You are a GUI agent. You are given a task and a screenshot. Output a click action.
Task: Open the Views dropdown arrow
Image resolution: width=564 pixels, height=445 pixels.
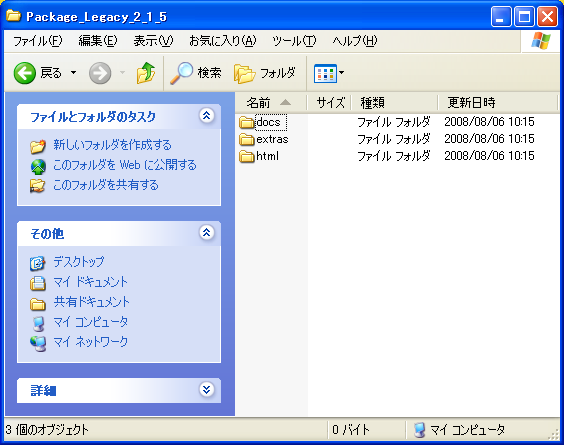(x=341, y=73)
